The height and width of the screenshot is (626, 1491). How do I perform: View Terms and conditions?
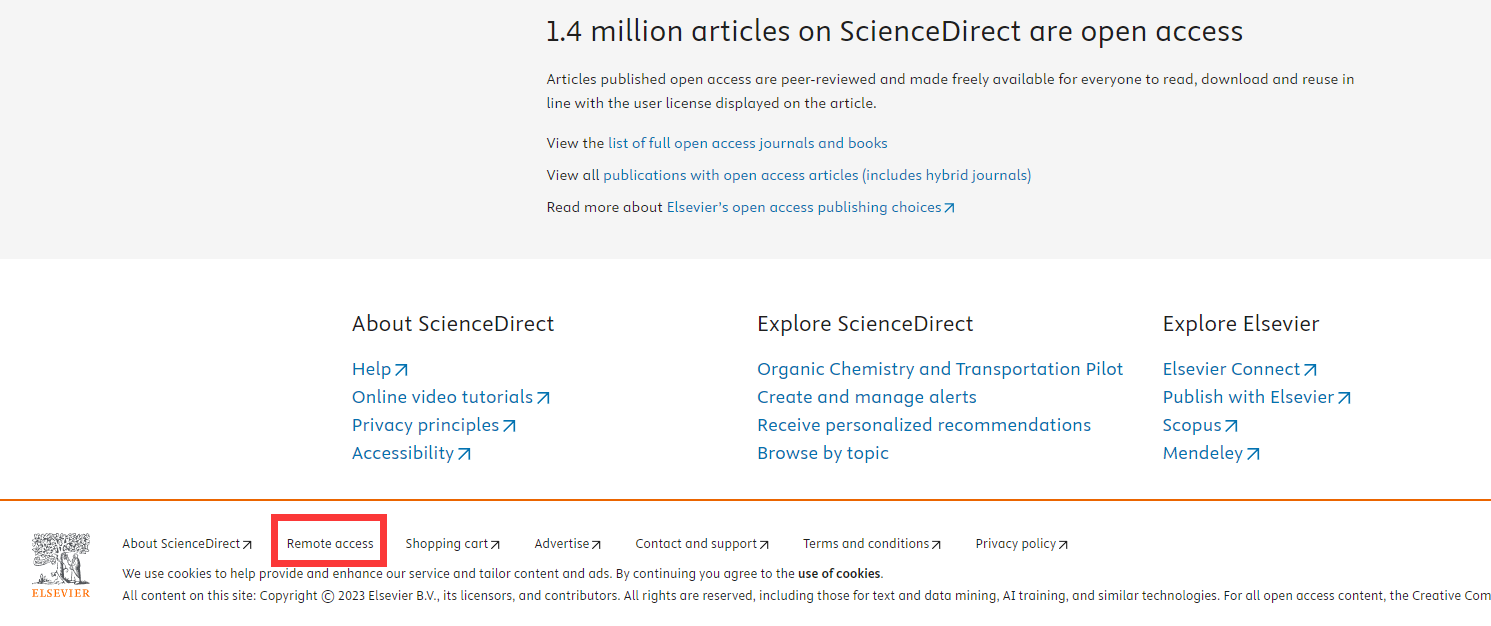click(x=871, y=544)
